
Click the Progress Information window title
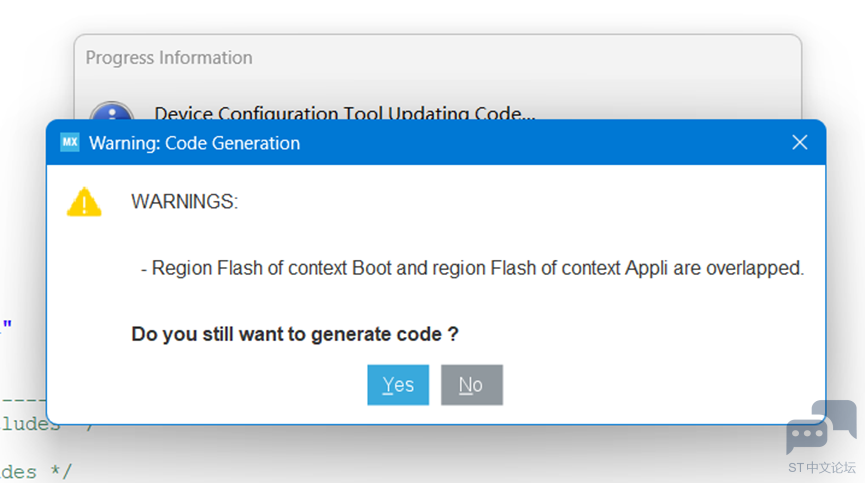[x=169, y=57]
